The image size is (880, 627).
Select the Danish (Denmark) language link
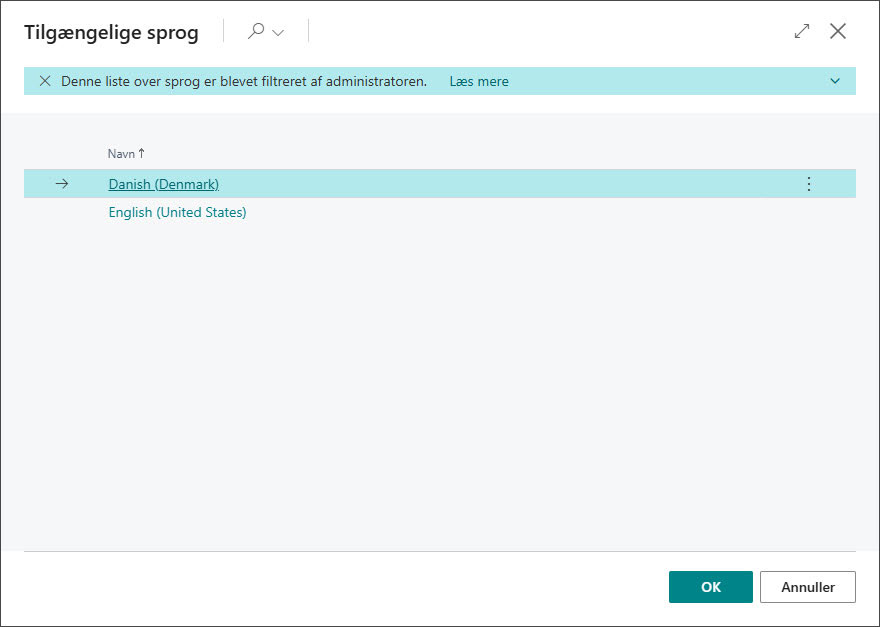click(163, 184)
